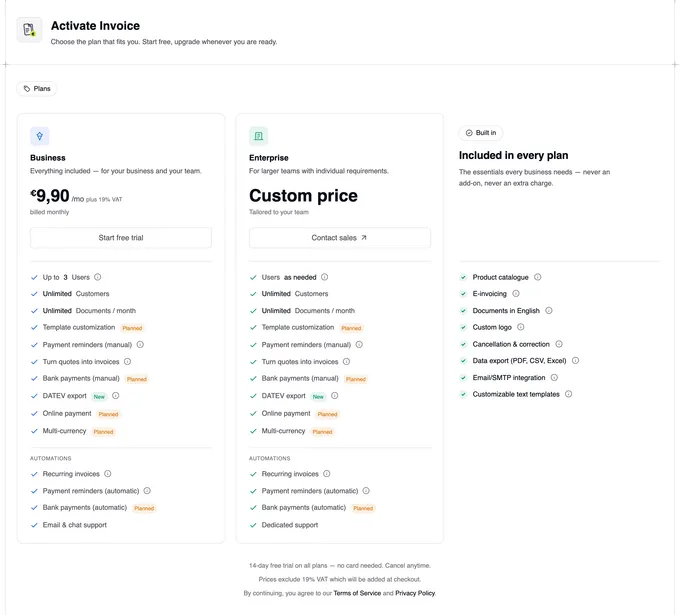Show info for Email/SMTP integration

[554, 377]
